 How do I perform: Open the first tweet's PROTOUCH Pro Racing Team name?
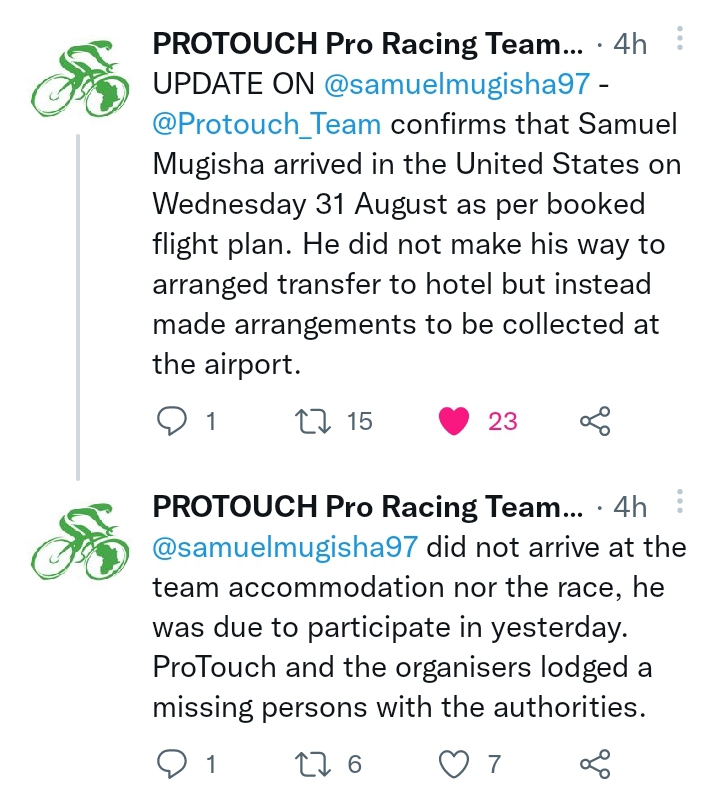[x=368, y=44]
